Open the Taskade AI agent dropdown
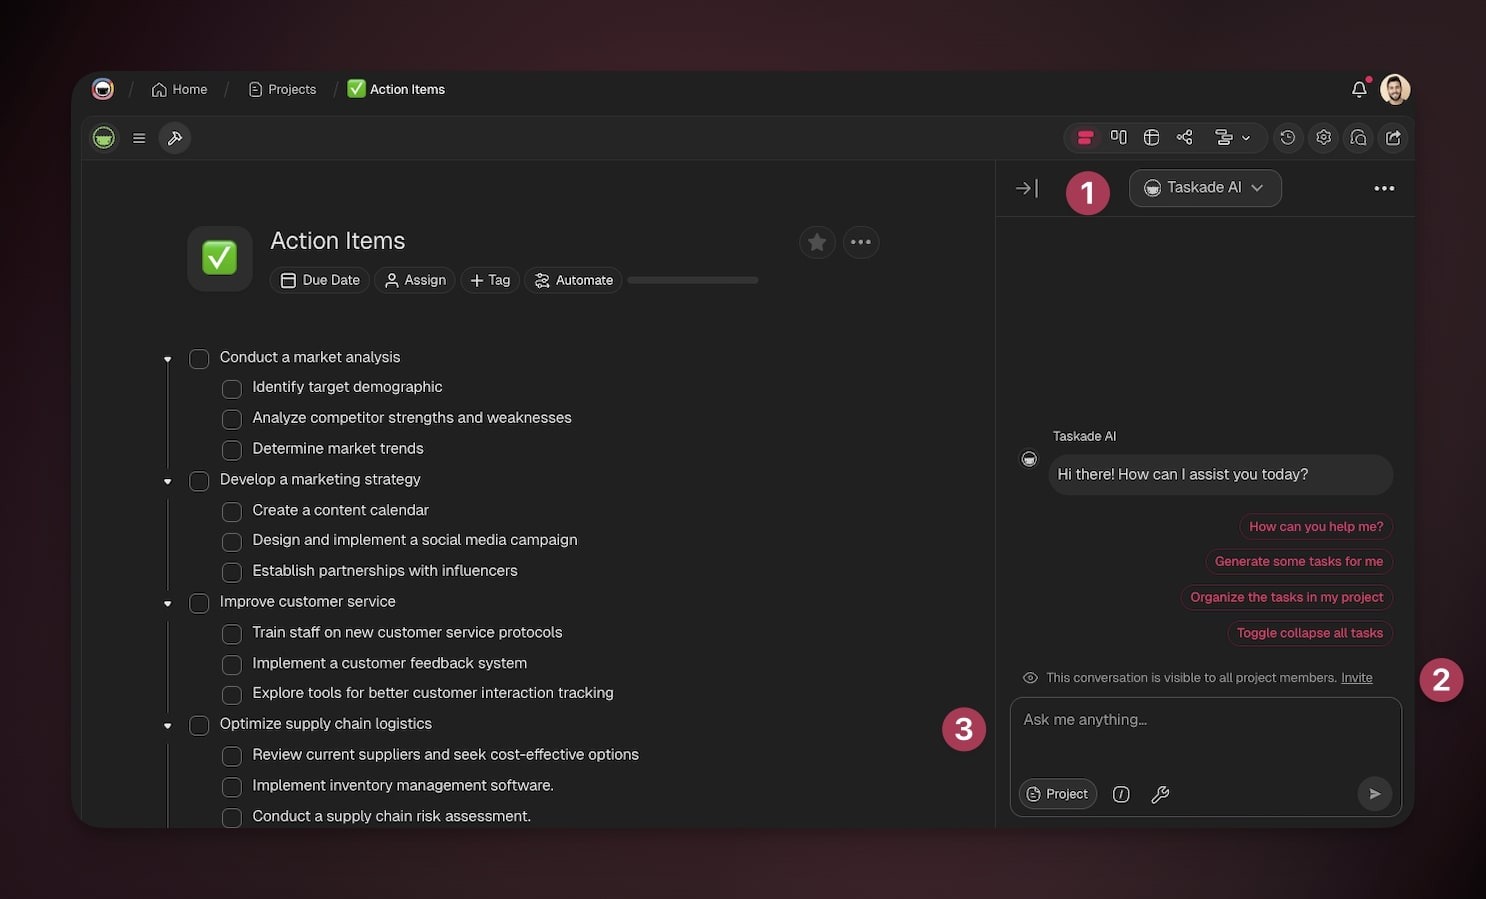The image size is (1486, 899). pyautogui.click(x=1204, y=188)
